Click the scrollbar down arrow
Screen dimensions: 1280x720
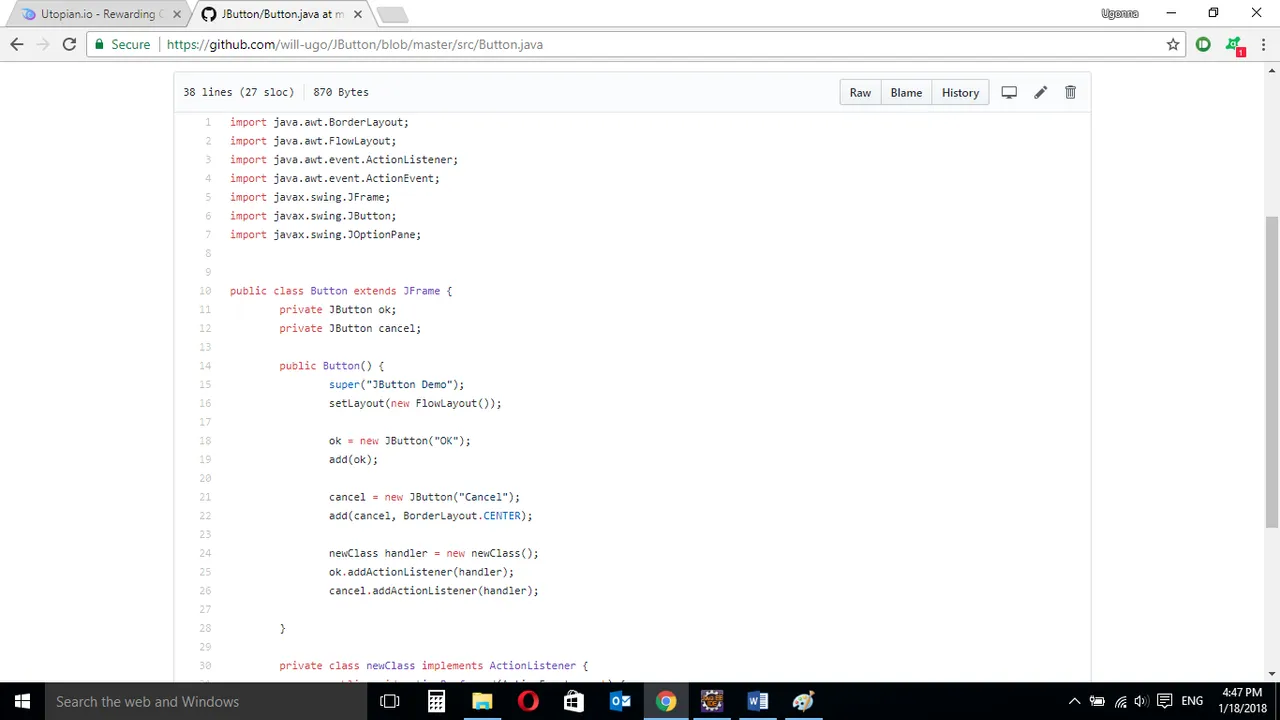(1272, 674)
